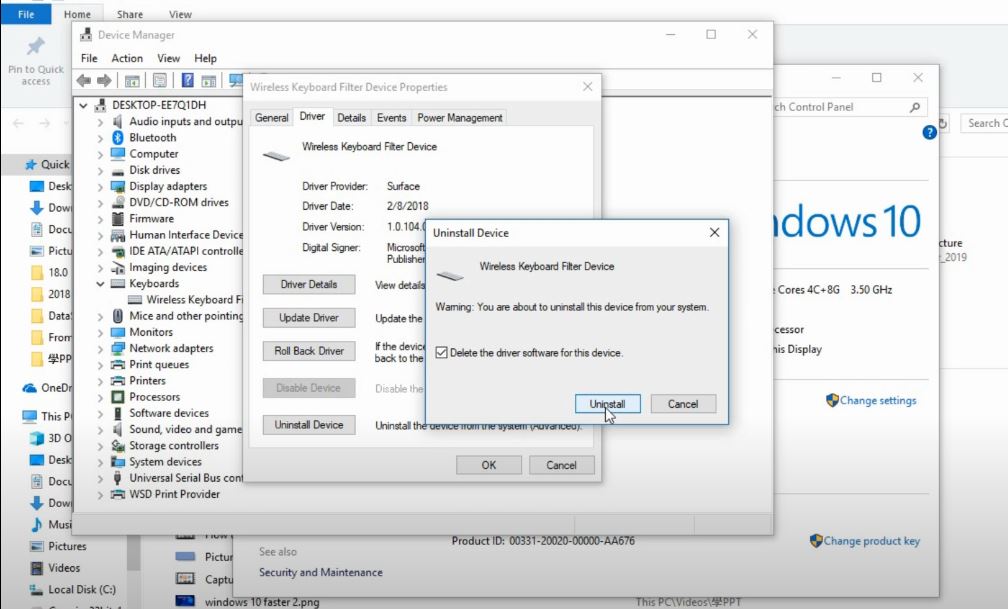Click Pin to Quick access icon
The image size is (1008, 609).
pyautogui.click(x=35, y=46)
